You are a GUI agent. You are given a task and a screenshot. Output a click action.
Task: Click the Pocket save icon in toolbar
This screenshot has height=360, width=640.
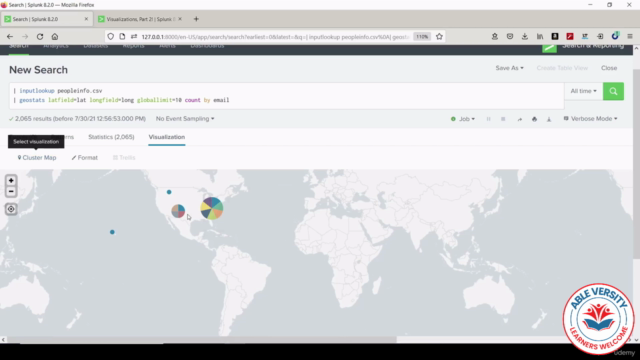[x=510, y=36]
